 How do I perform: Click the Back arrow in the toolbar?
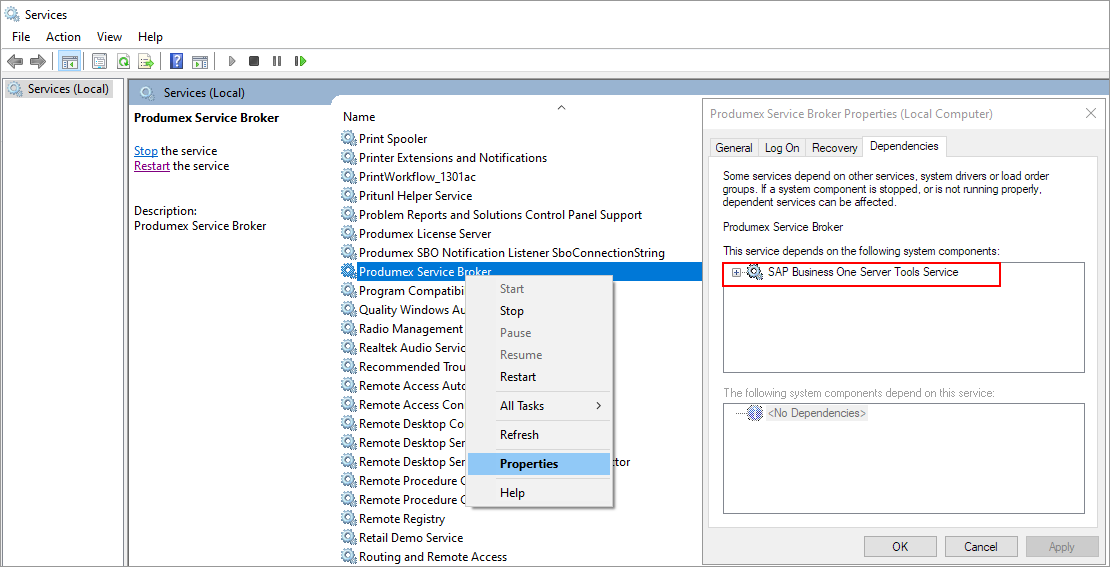coord(15,61)
